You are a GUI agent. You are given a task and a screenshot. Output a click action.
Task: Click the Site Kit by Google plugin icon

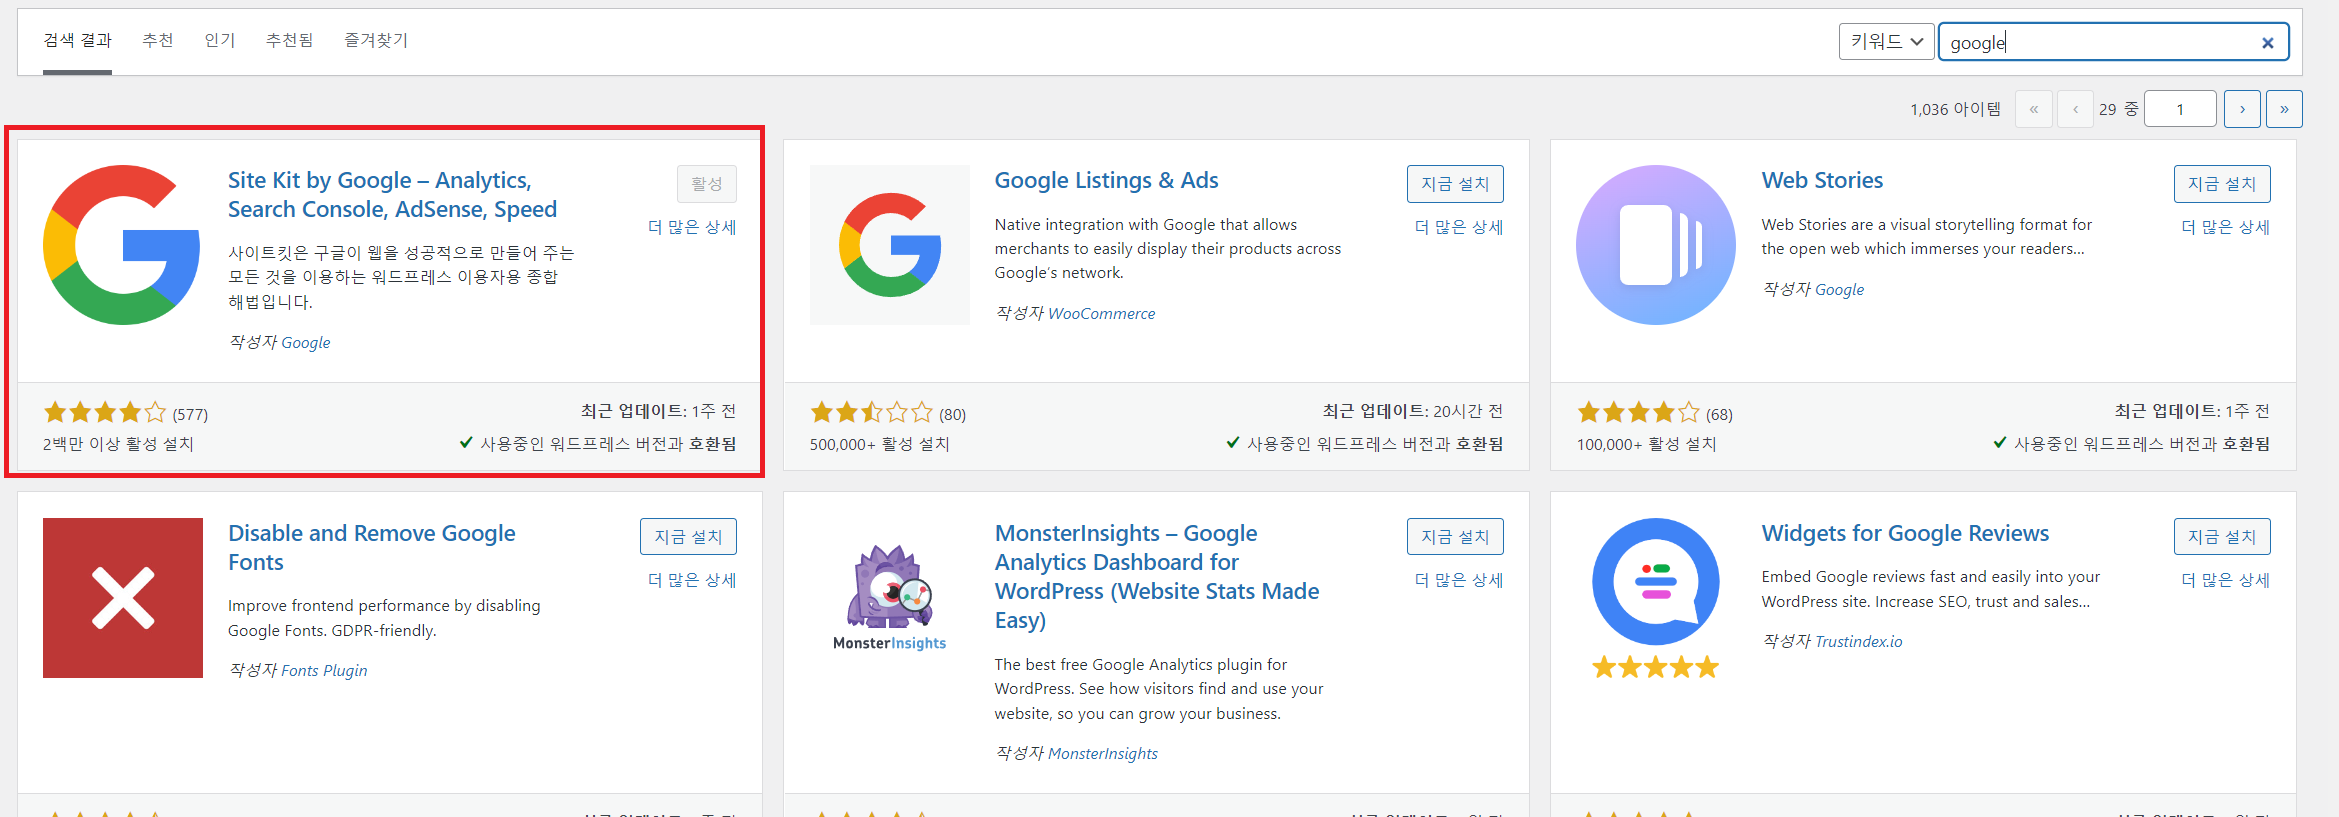(x=121, y=243)
